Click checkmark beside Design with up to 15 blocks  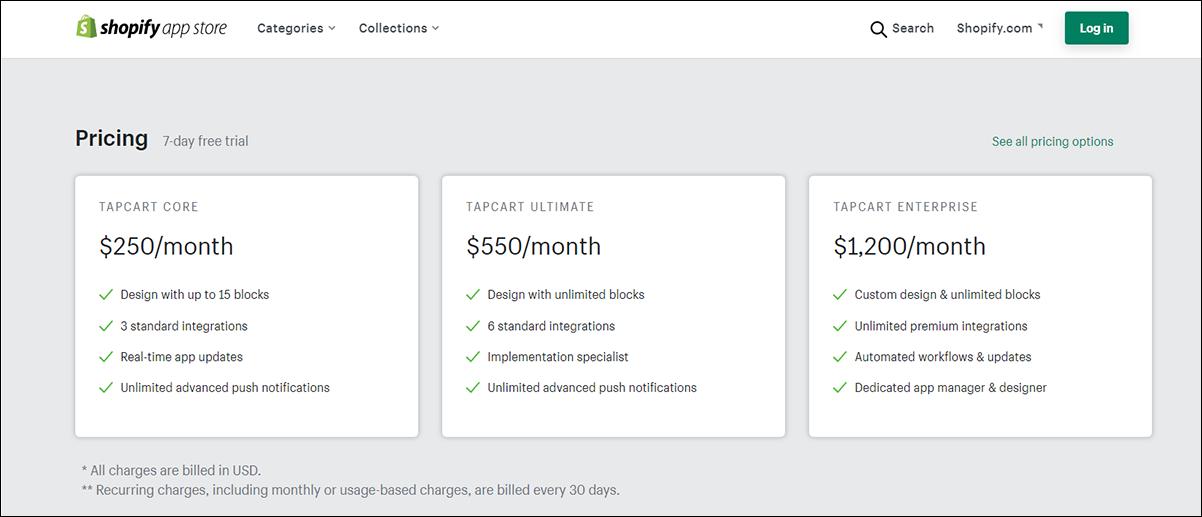click(x=106, y=295)
